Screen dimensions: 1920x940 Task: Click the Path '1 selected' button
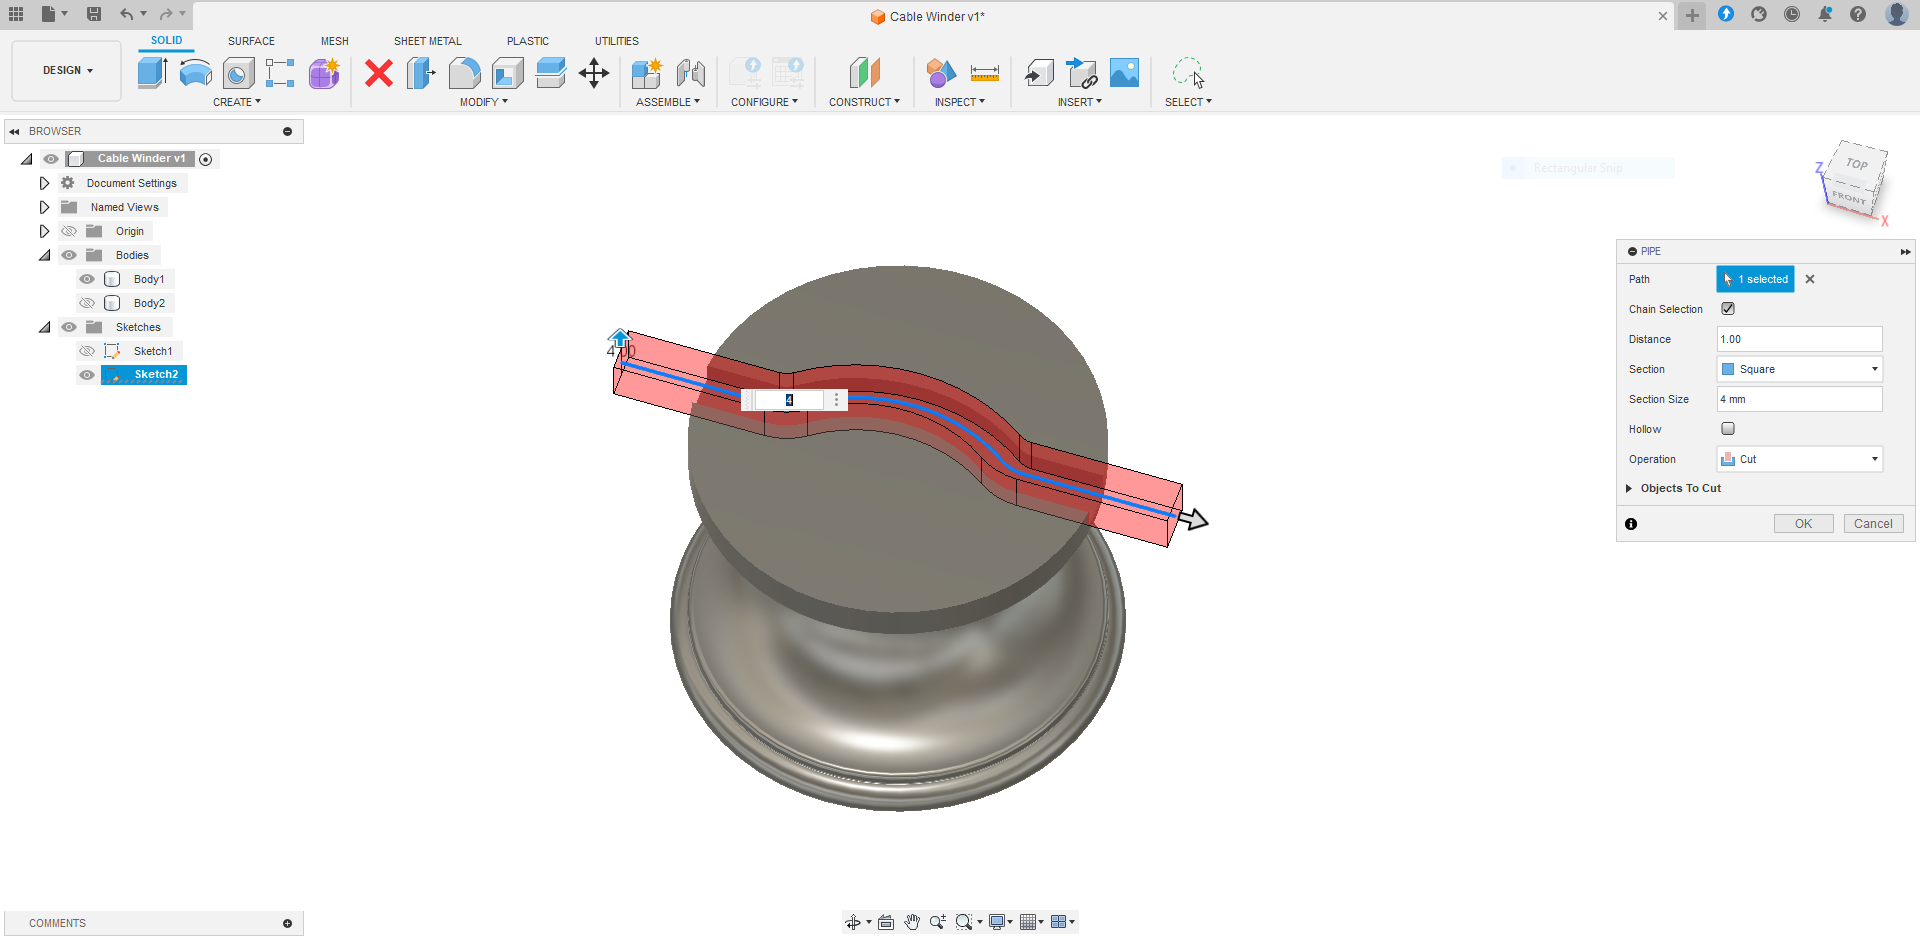point(1756,279)
